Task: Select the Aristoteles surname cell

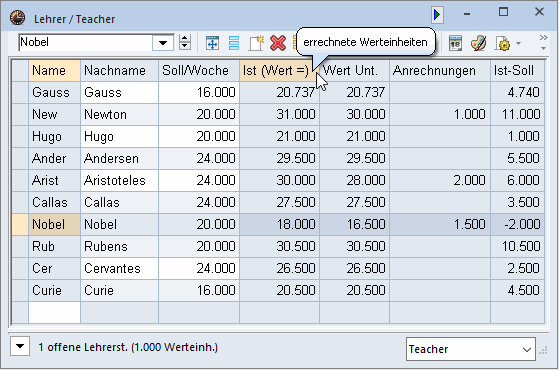Action: tap(119, 181)
